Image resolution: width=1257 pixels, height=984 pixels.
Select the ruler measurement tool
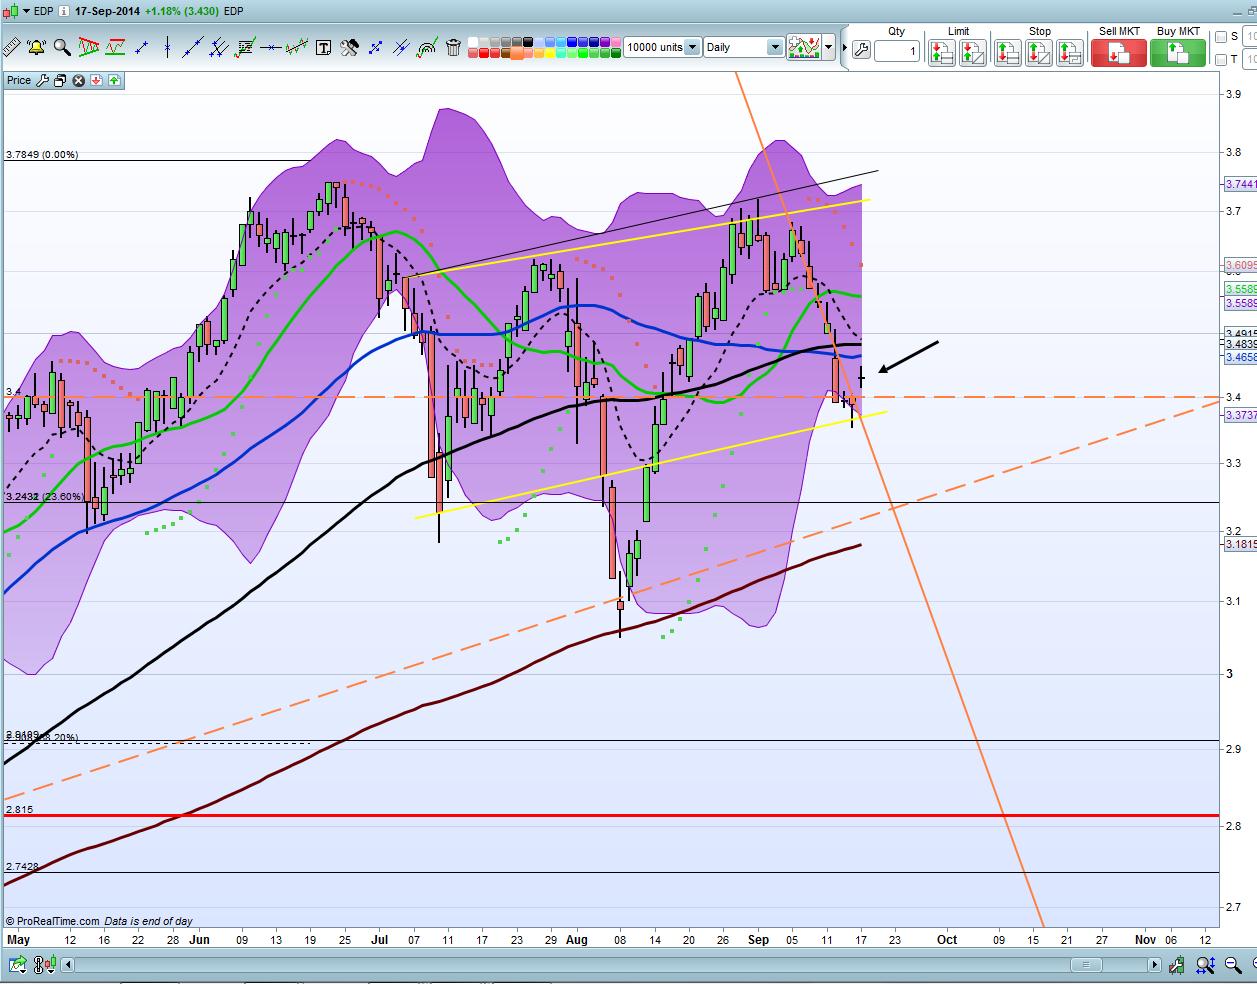(x=11, y=47)
